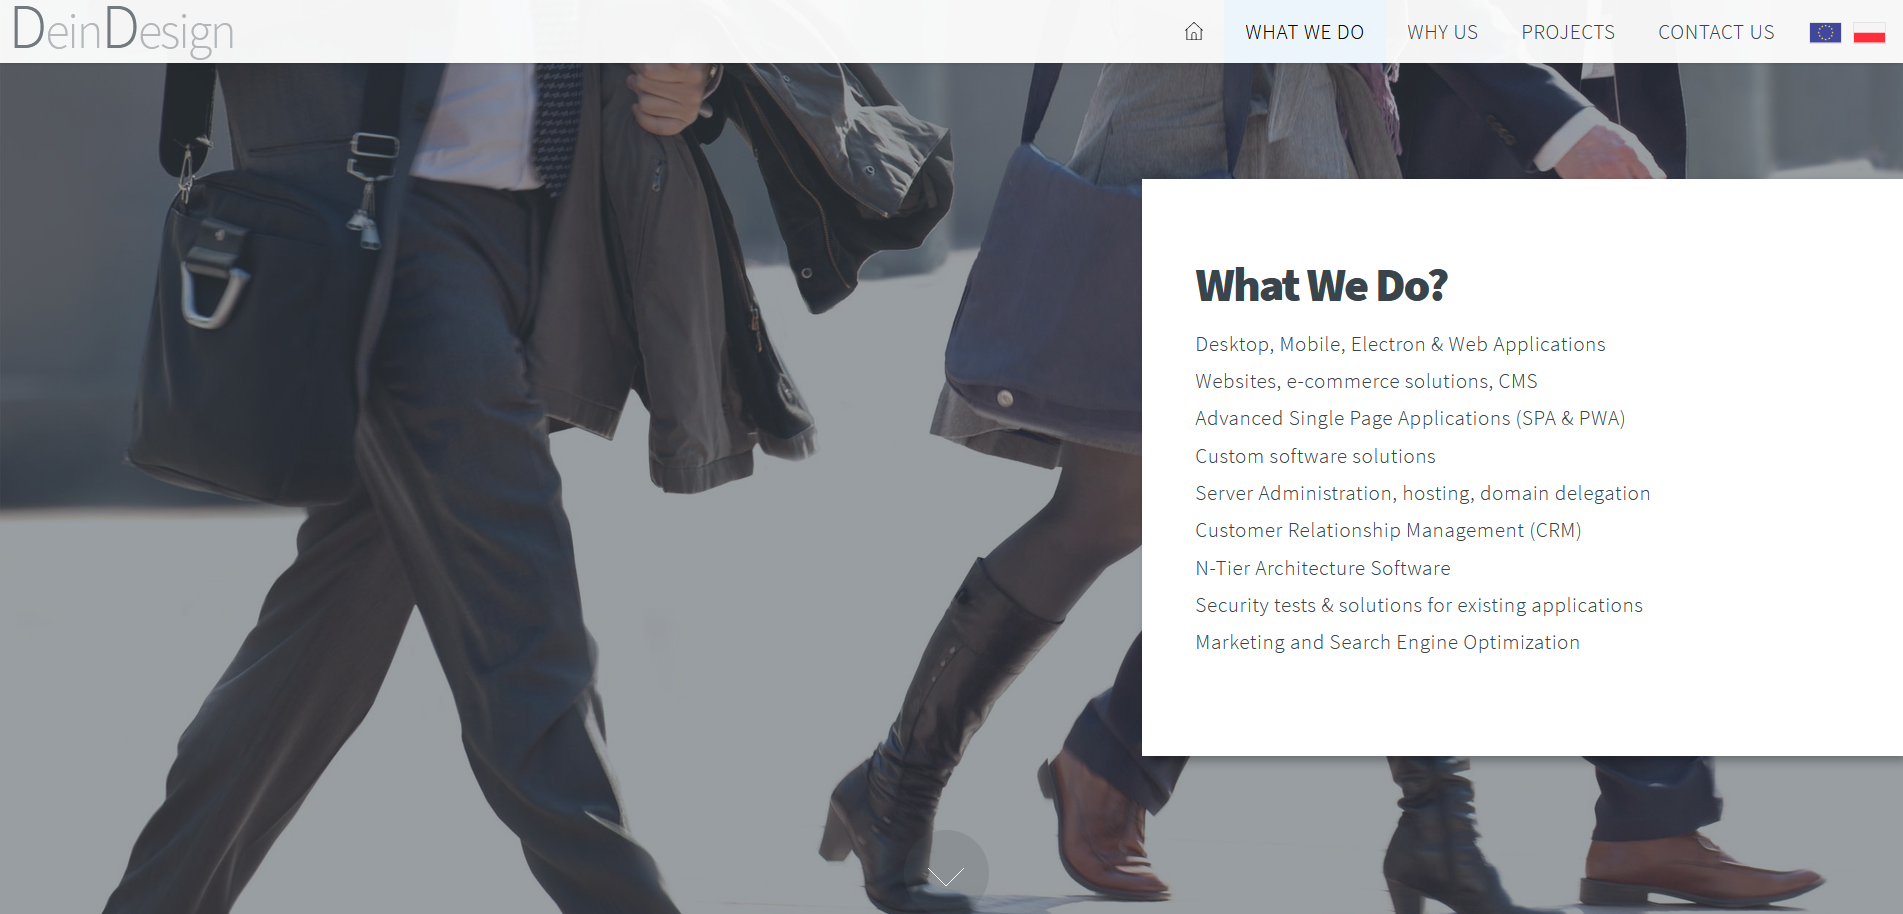Click 'N-Tier Architecture Software' text
1903x914 pixels.
point(1322,568)
